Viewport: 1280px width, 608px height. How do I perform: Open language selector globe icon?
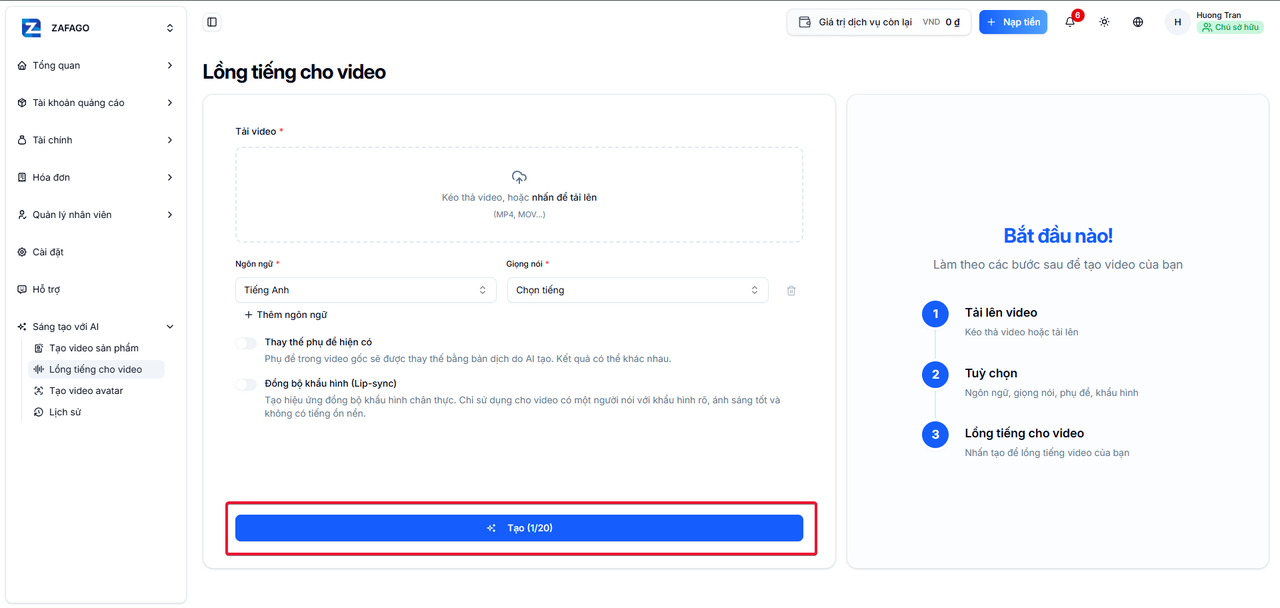[1138, 22]
